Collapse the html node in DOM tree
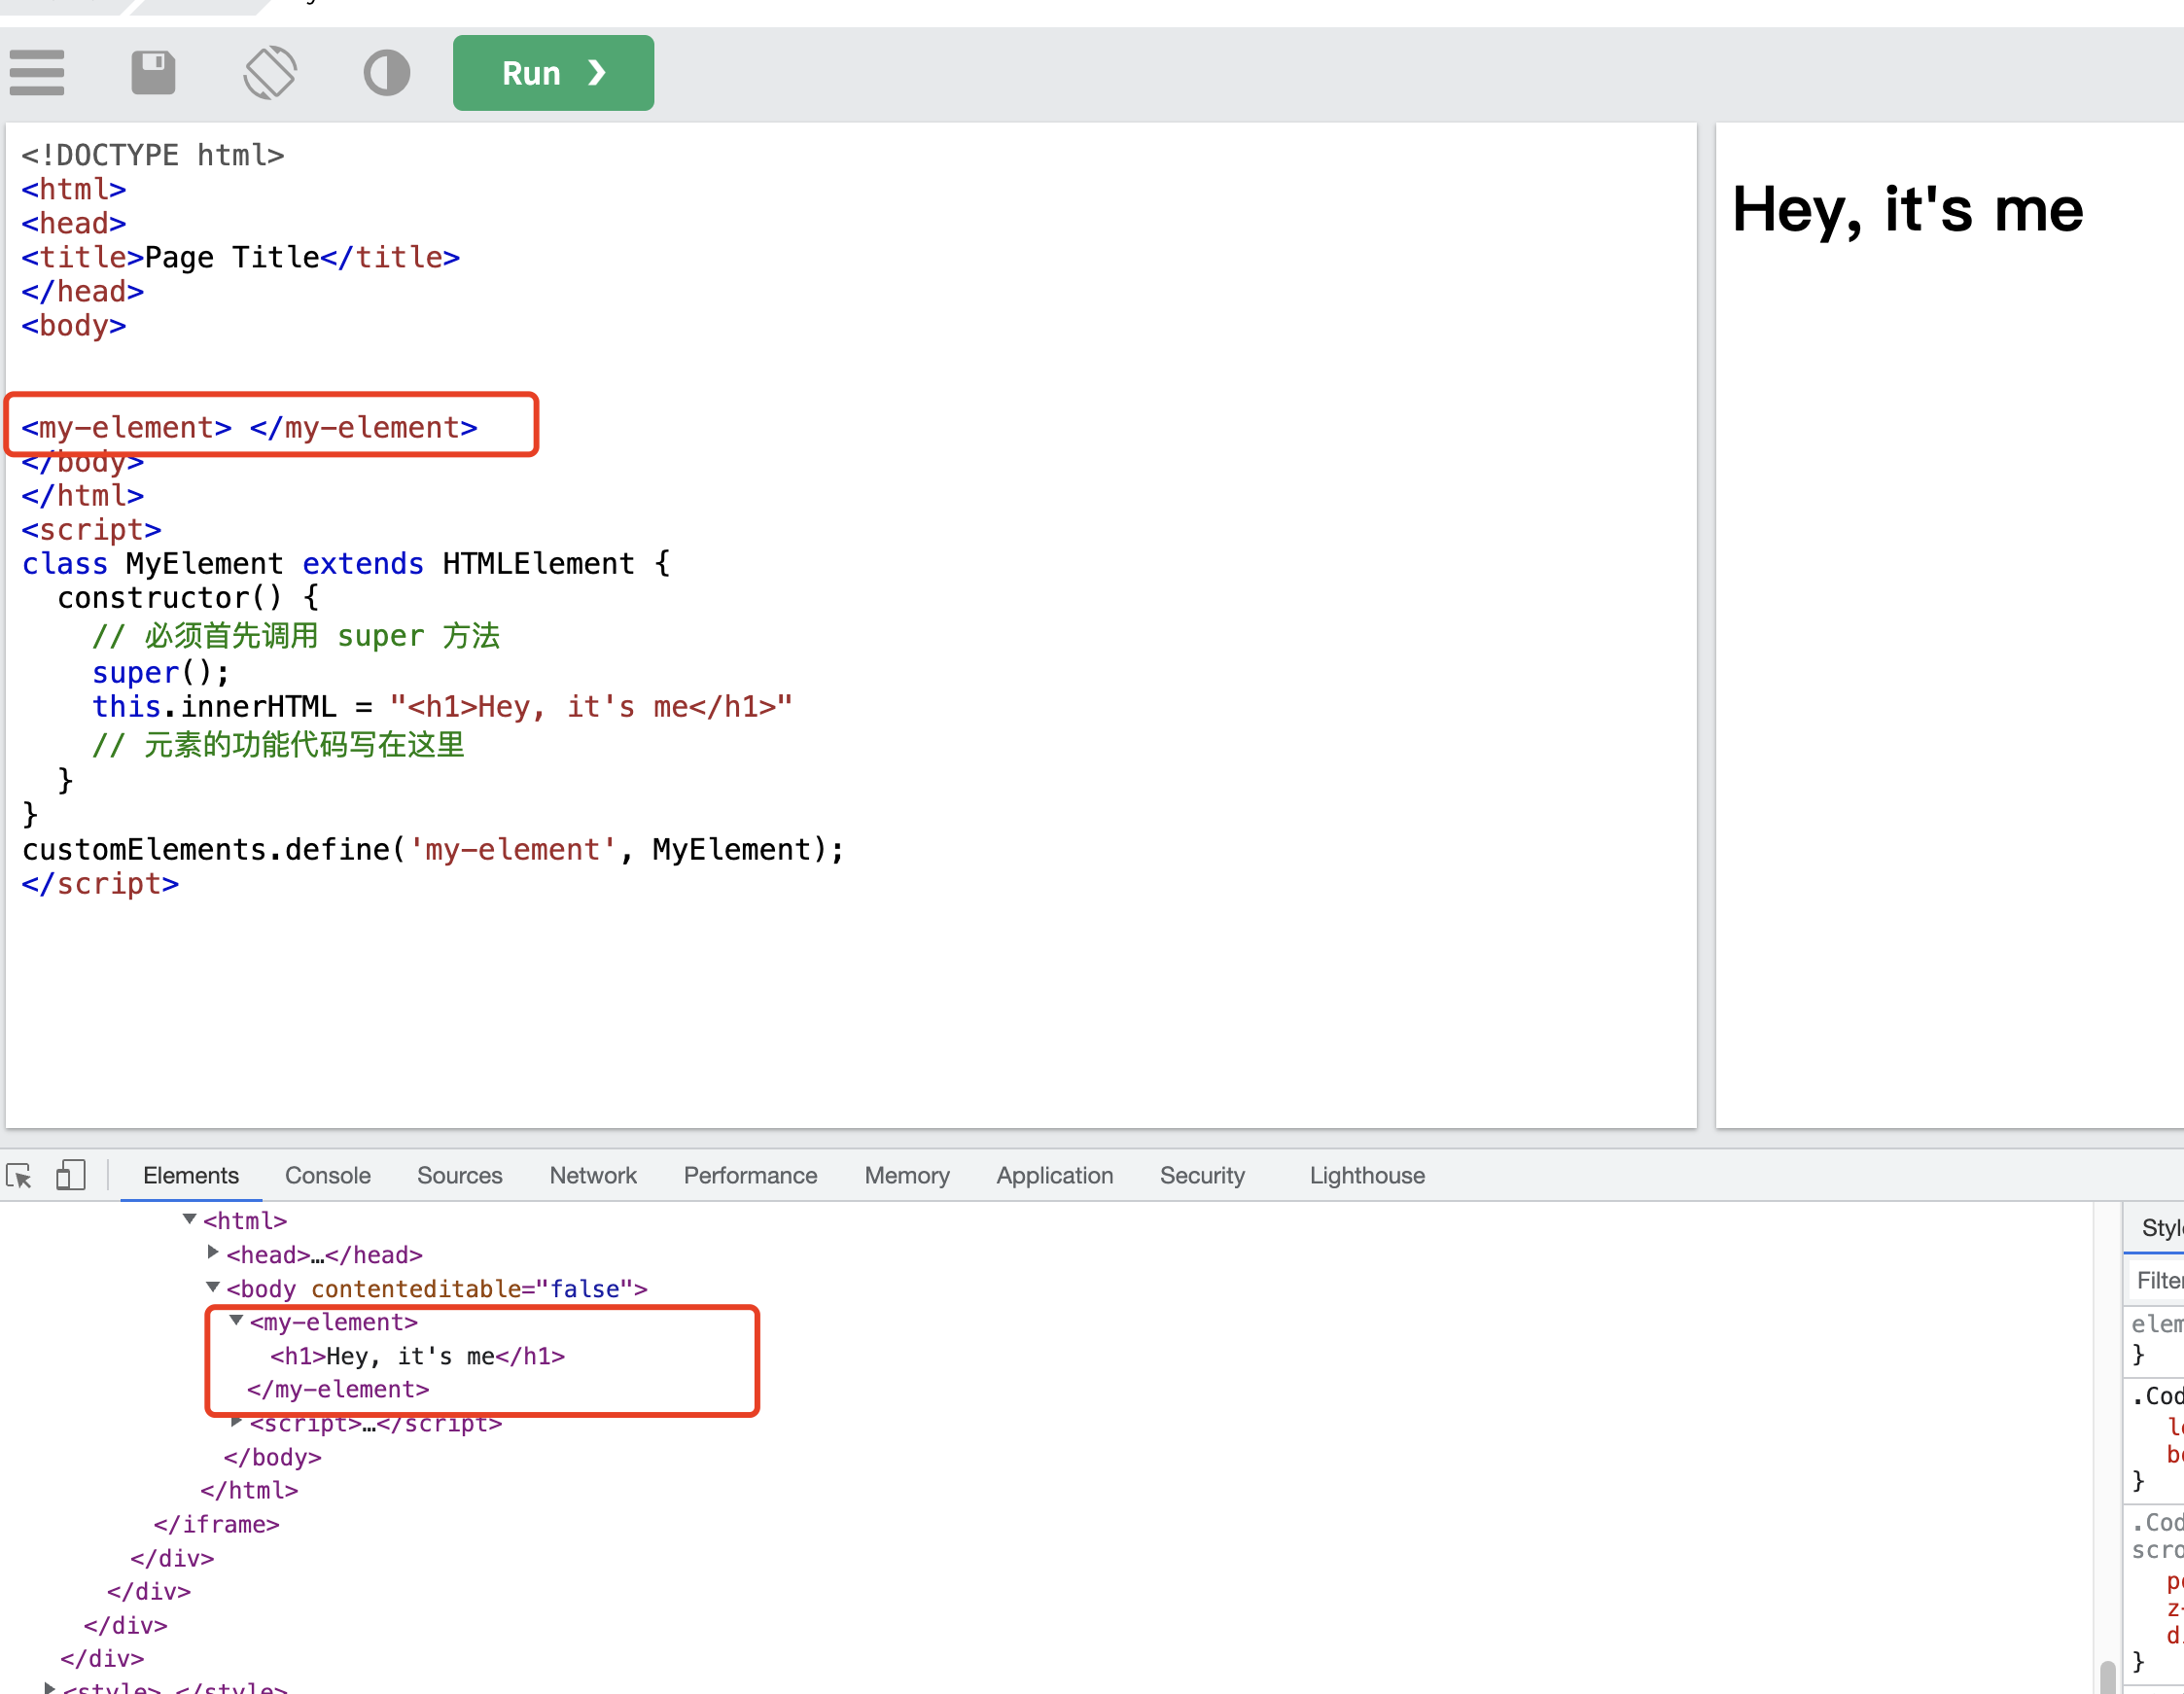2184x1694 pixels. (x=189, y=1219)
